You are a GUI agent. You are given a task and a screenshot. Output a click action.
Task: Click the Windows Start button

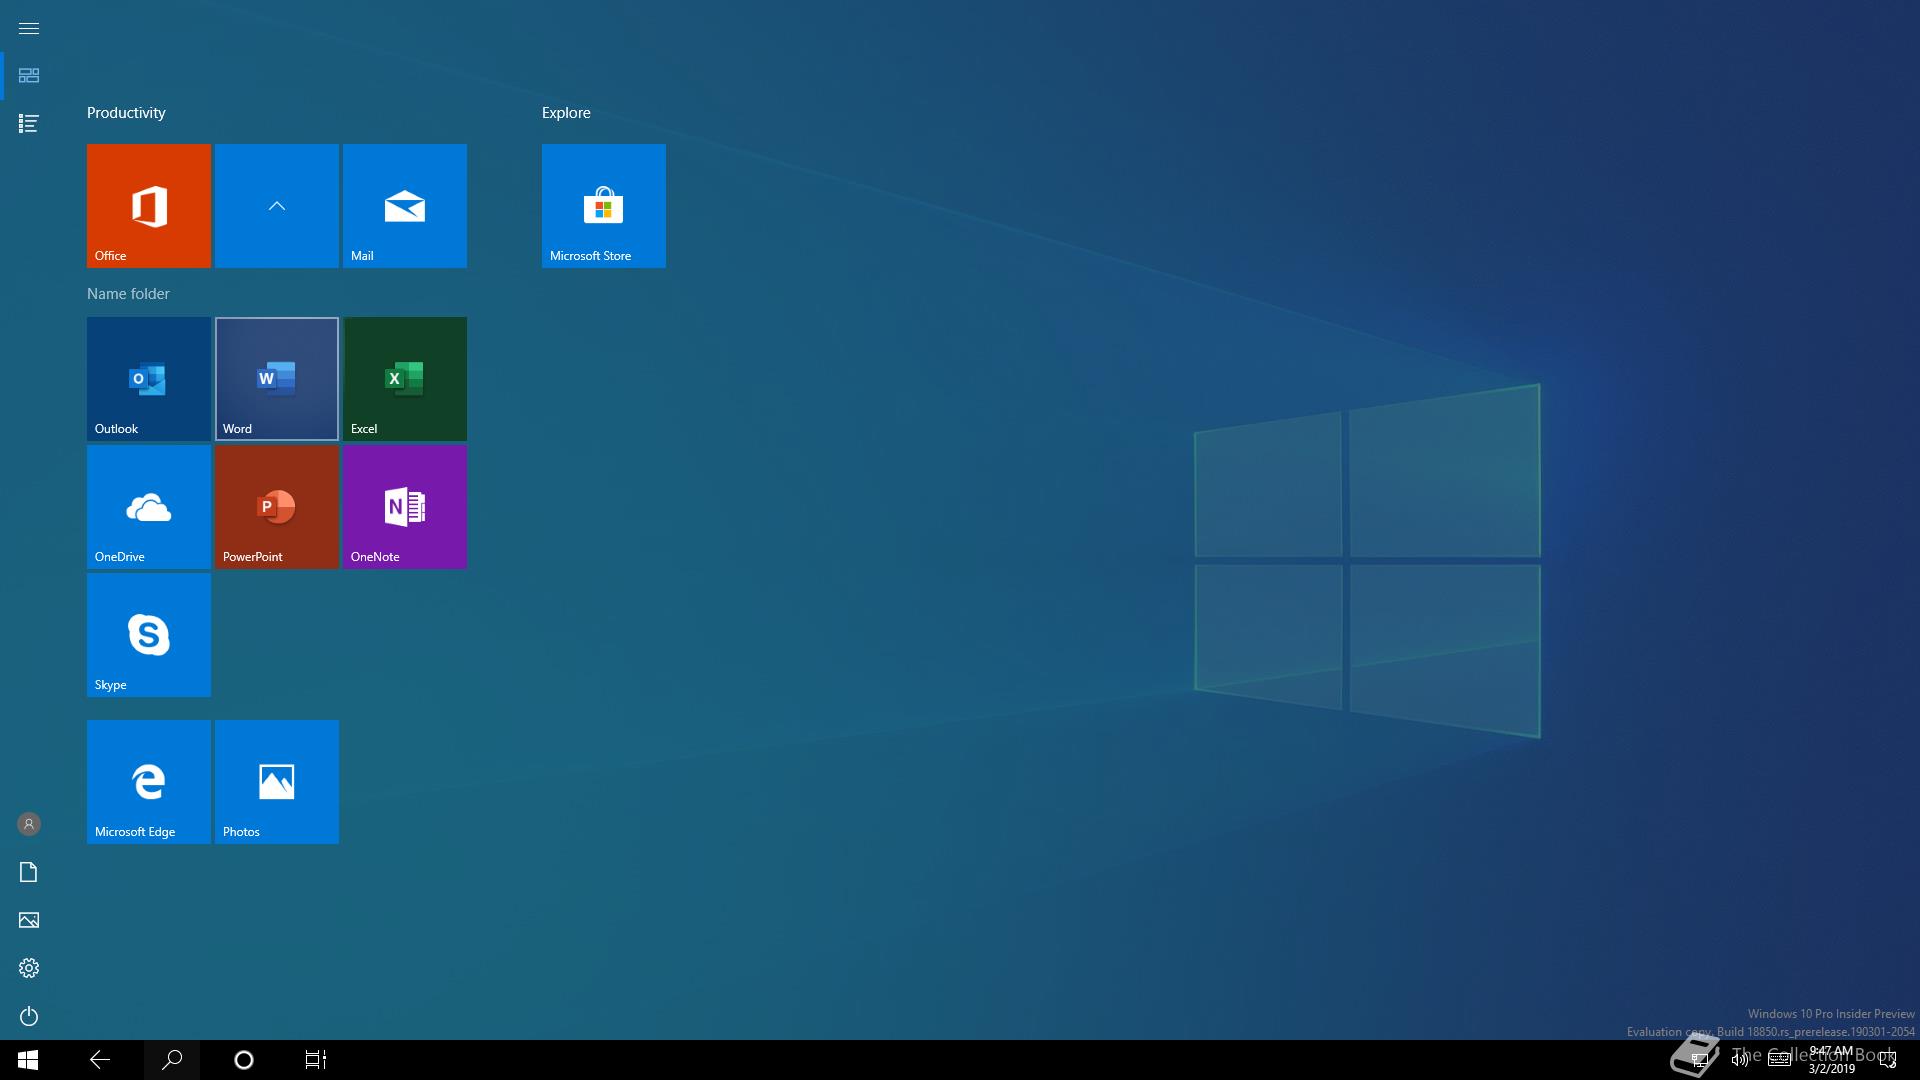[28, 1060]
